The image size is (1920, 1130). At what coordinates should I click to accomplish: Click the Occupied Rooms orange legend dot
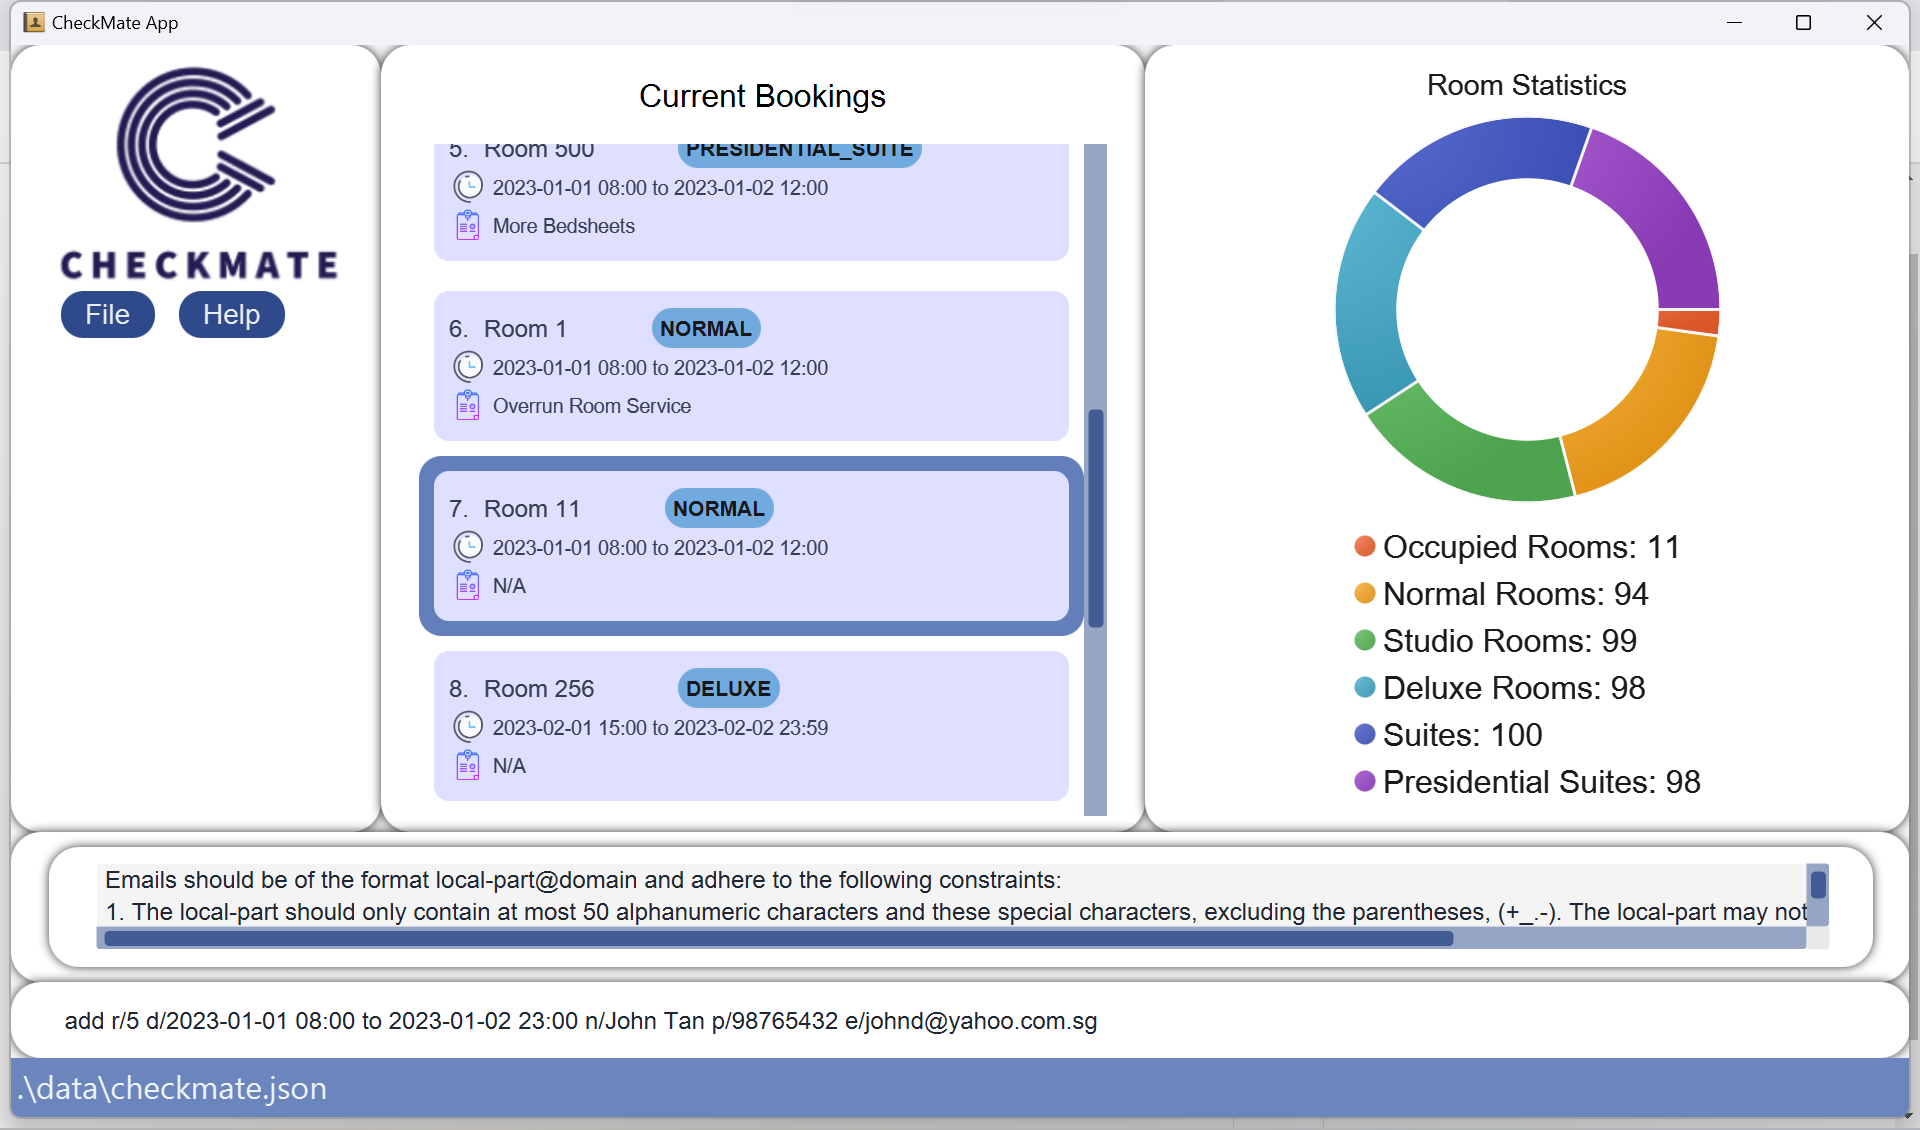pos(1364,546)
